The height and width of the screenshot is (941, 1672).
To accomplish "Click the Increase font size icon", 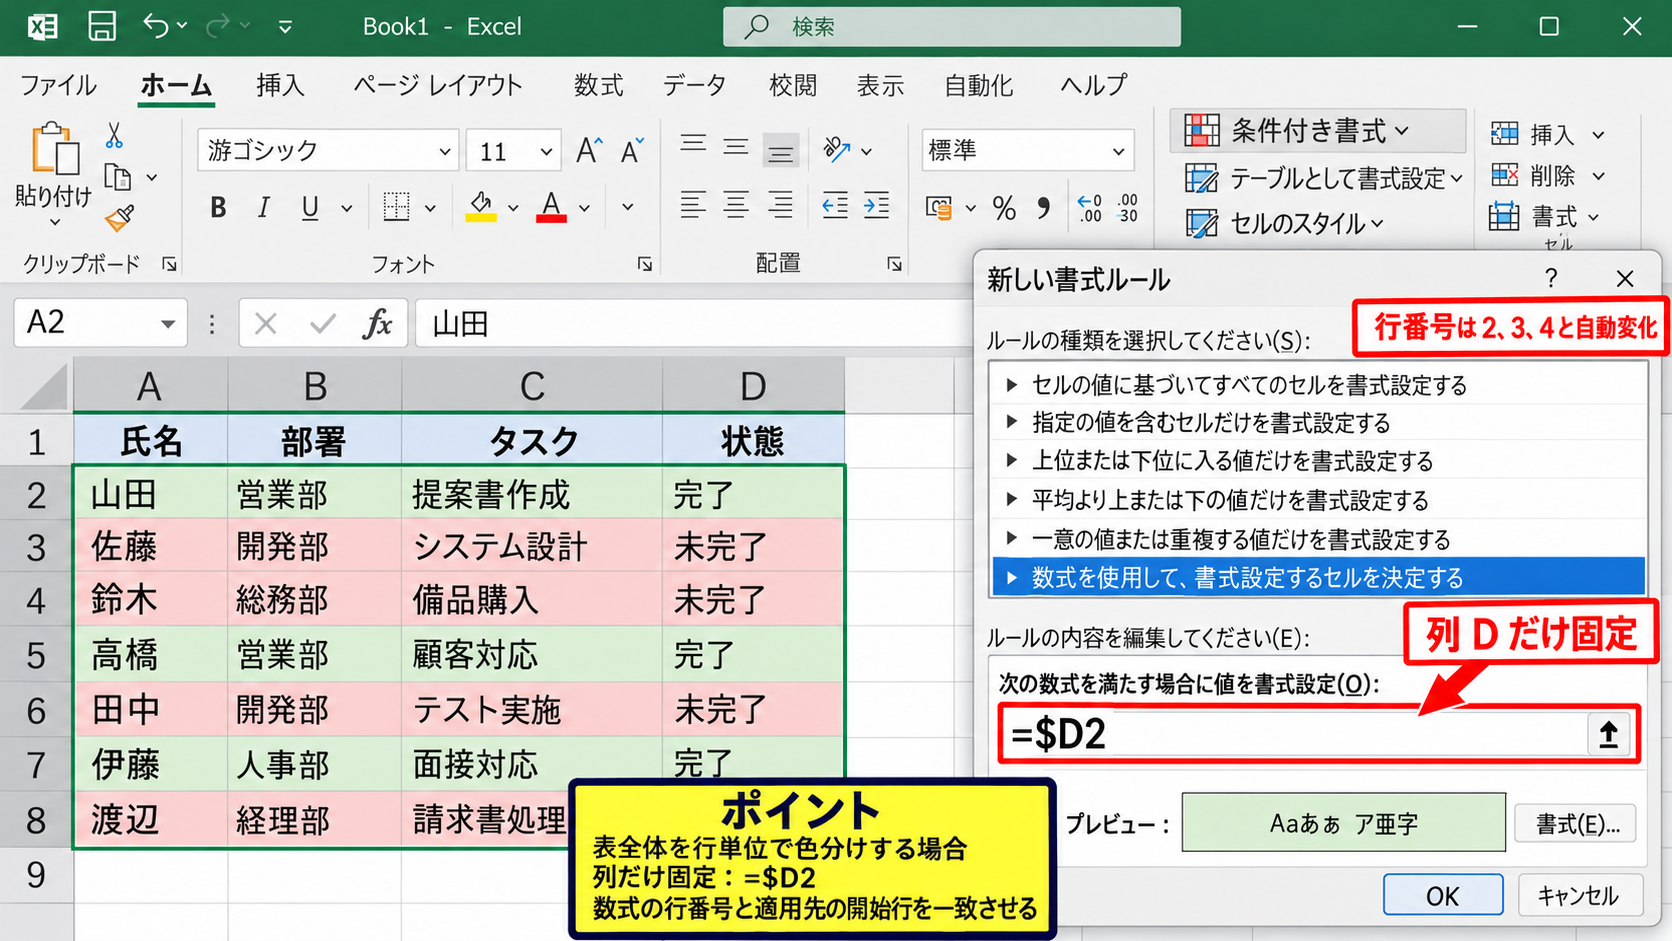I will [589, 150].
